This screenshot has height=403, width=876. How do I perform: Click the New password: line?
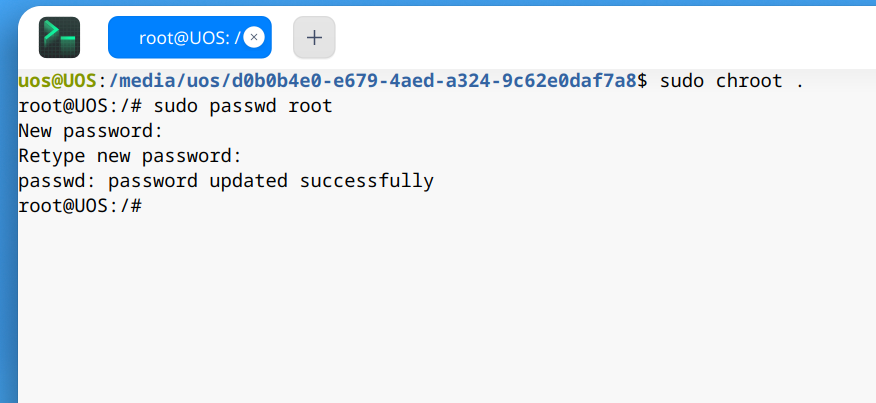[x=91, y=131]
